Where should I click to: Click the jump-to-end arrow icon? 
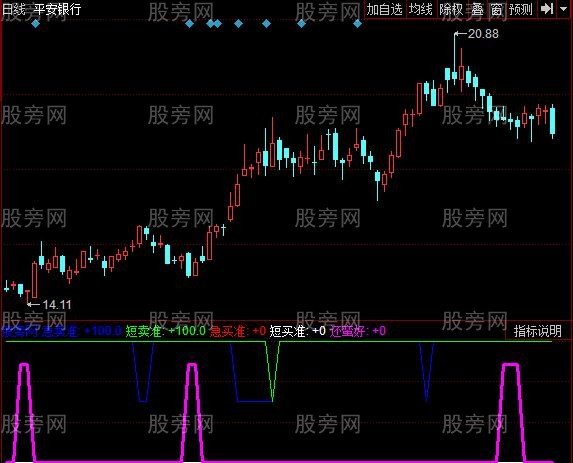point(547,9)
